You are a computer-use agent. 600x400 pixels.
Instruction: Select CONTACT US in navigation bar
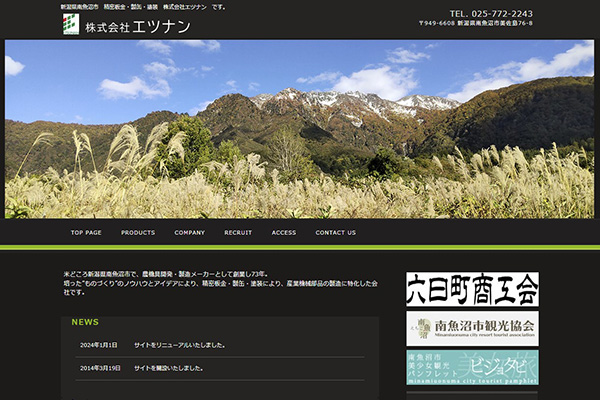[x=336, y=232]
